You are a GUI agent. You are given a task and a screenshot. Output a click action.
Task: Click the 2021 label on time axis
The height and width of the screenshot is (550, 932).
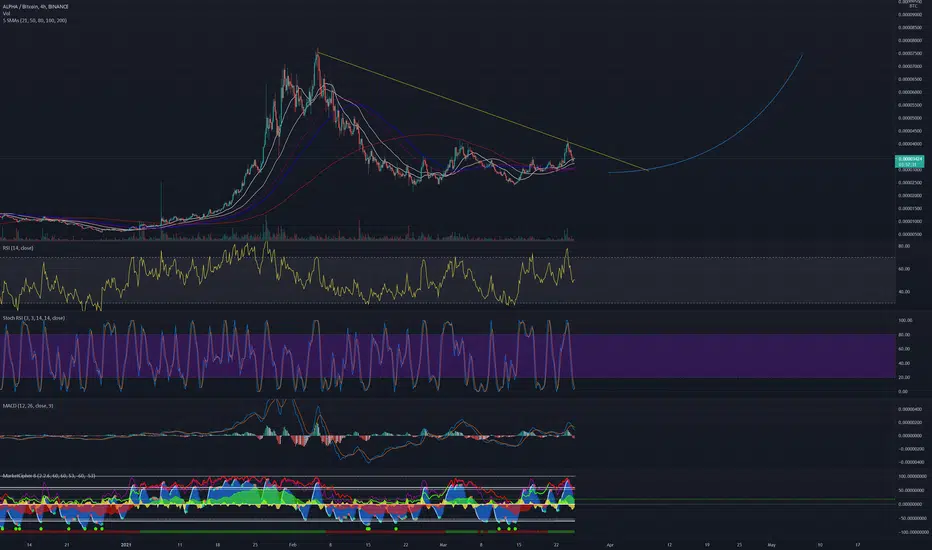(125, 545)
